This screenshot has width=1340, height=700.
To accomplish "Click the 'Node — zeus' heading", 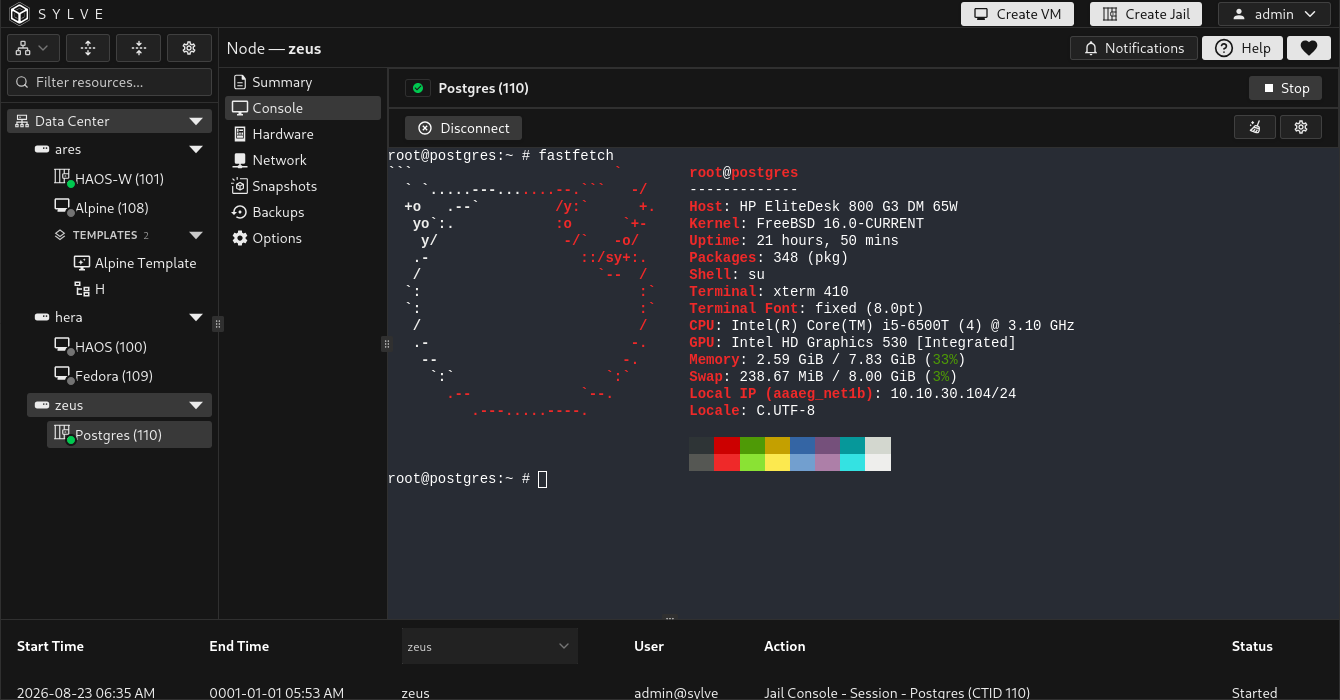I will point(274,48).
